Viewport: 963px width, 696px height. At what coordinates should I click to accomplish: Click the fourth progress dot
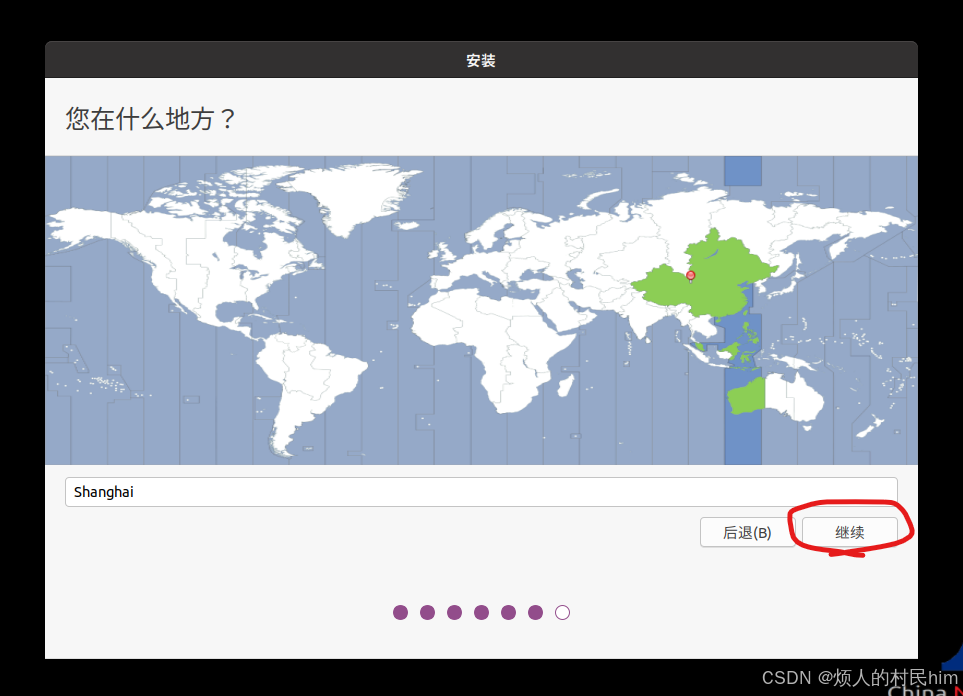481,612
